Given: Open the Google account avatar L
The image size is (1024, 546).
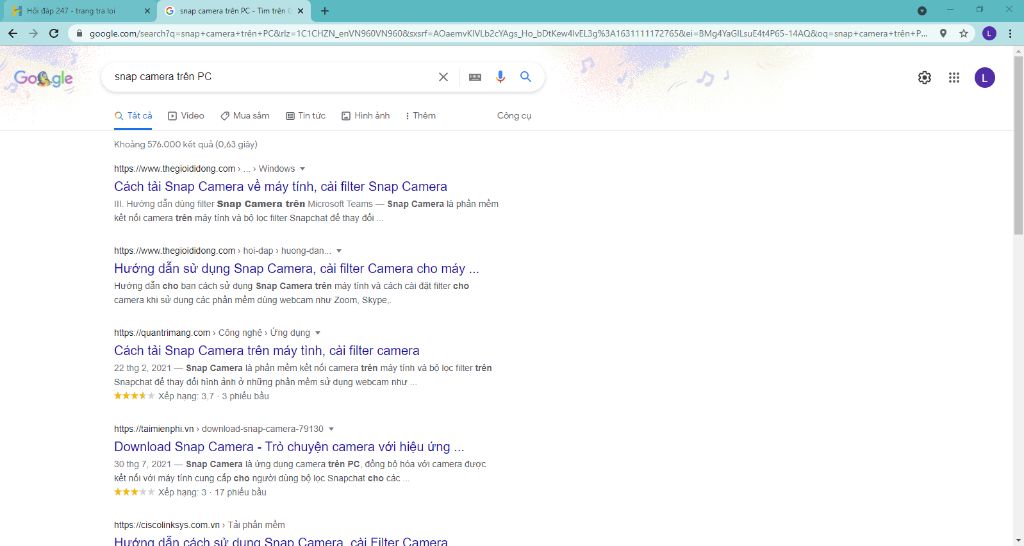Looking at the screenshot, I should [985, 78].
